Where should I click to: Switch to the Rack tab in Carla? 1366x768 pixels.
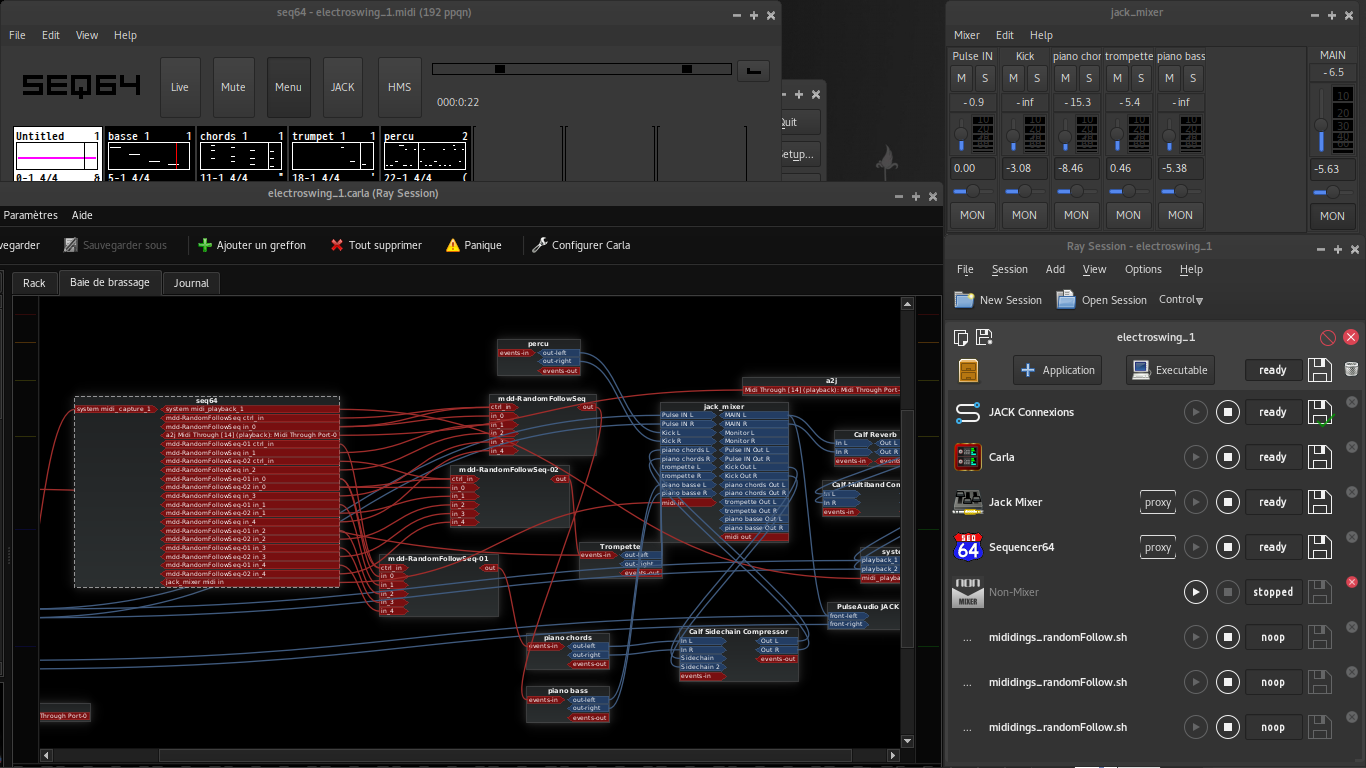coord(34,283)
